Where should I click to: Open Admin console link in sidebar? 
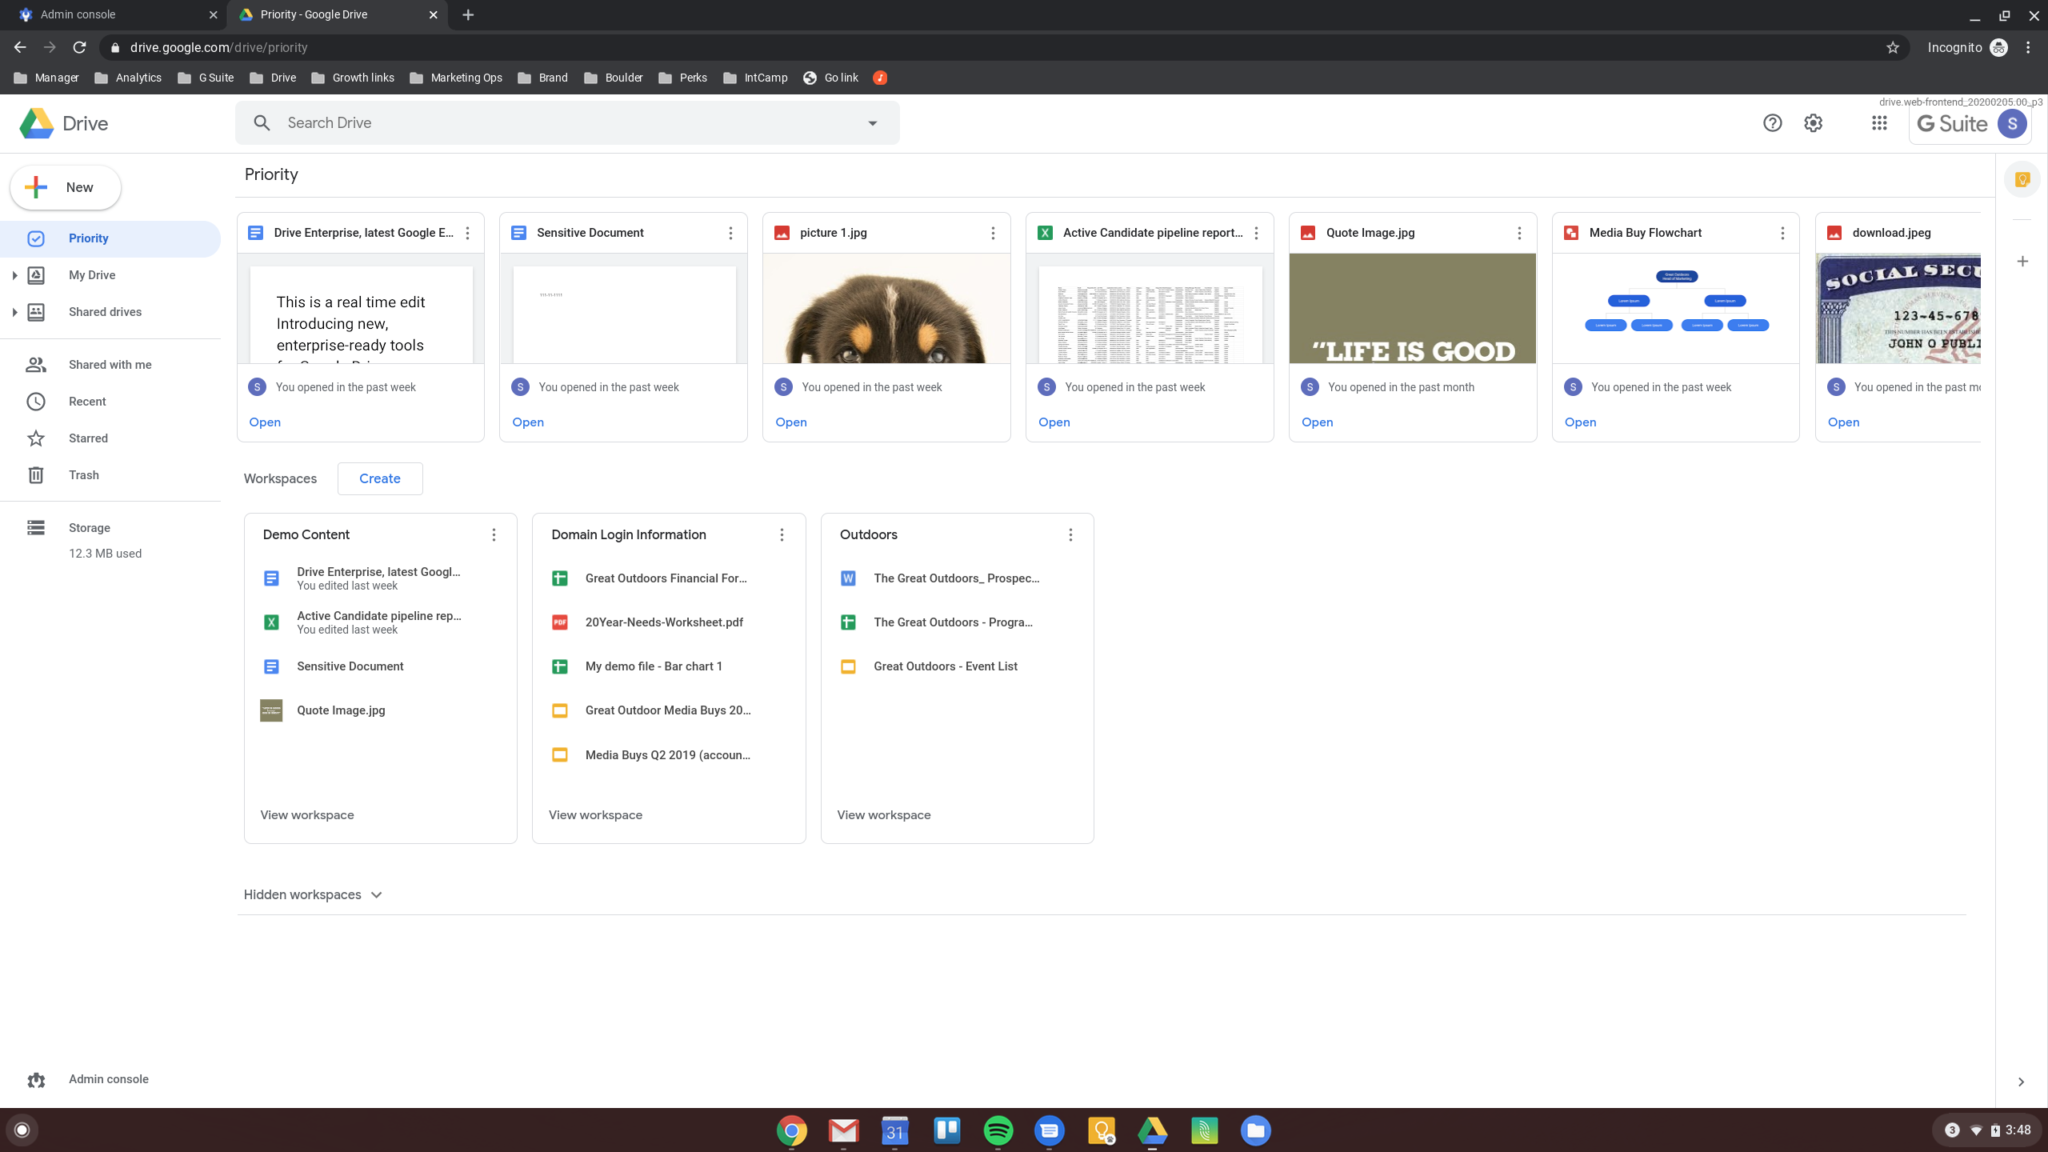[x=108, y=1080]
